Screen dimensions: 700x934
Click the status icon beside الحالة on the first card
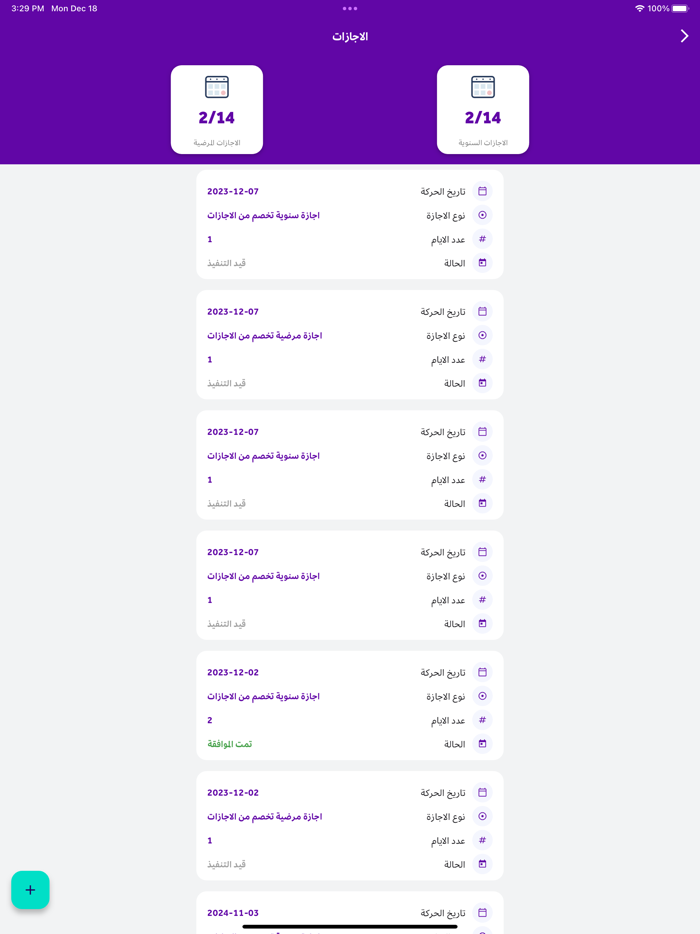pyautogui.click(x=482, y=262)
